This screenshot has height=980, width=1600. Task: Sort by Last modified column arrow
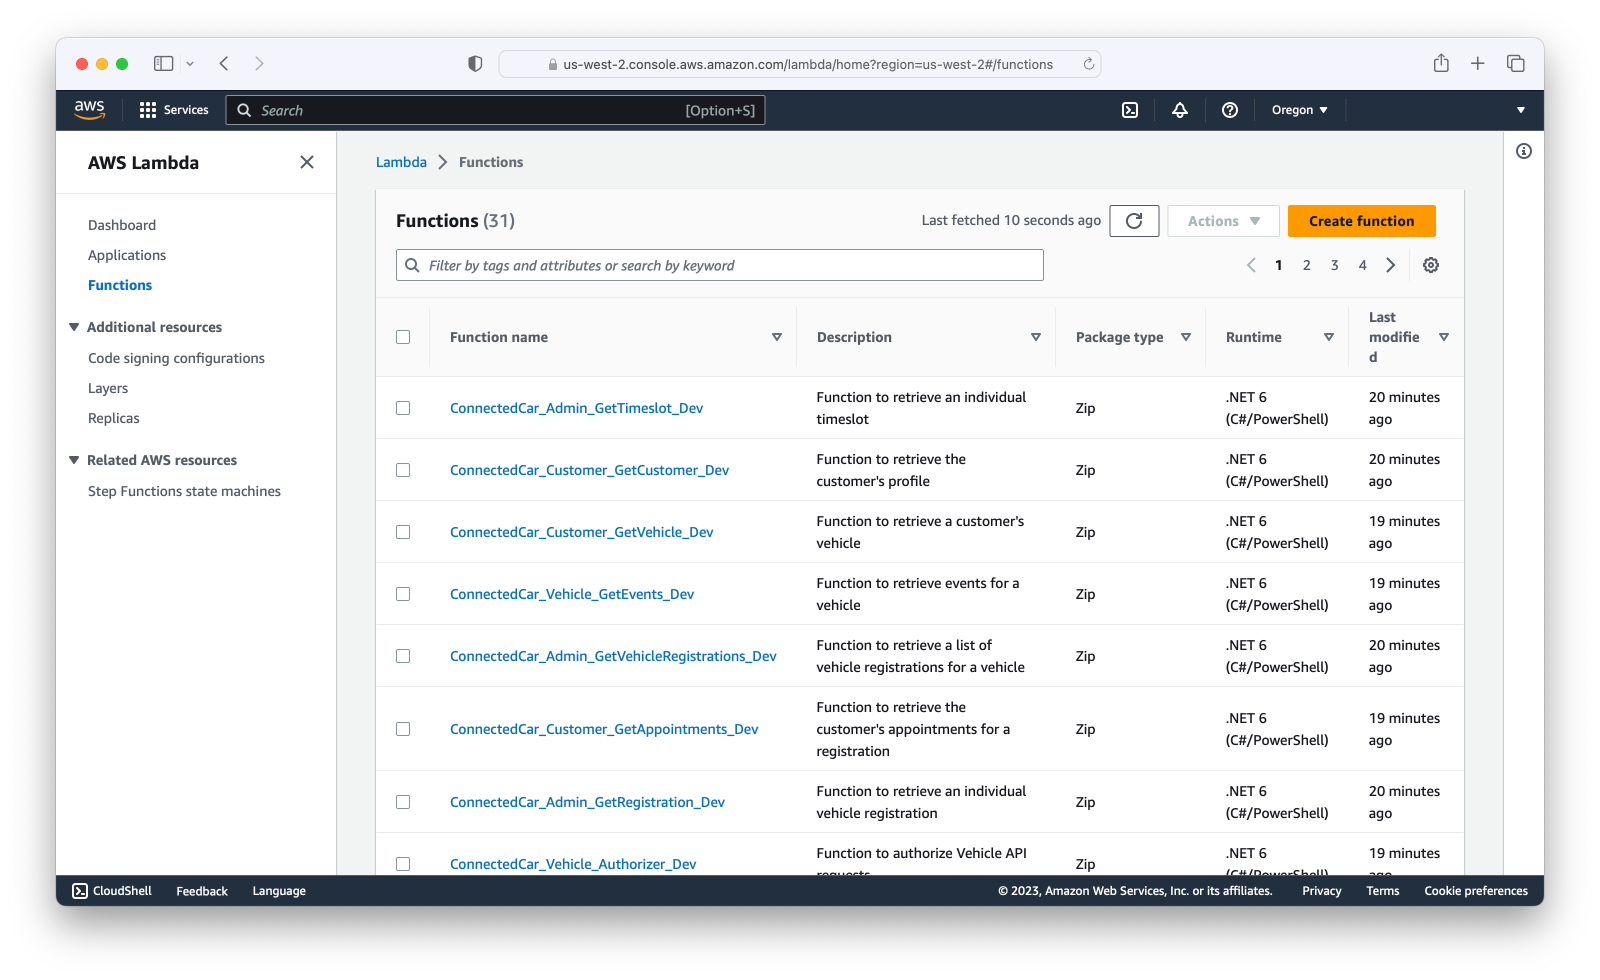click(x=1444, y=337)
